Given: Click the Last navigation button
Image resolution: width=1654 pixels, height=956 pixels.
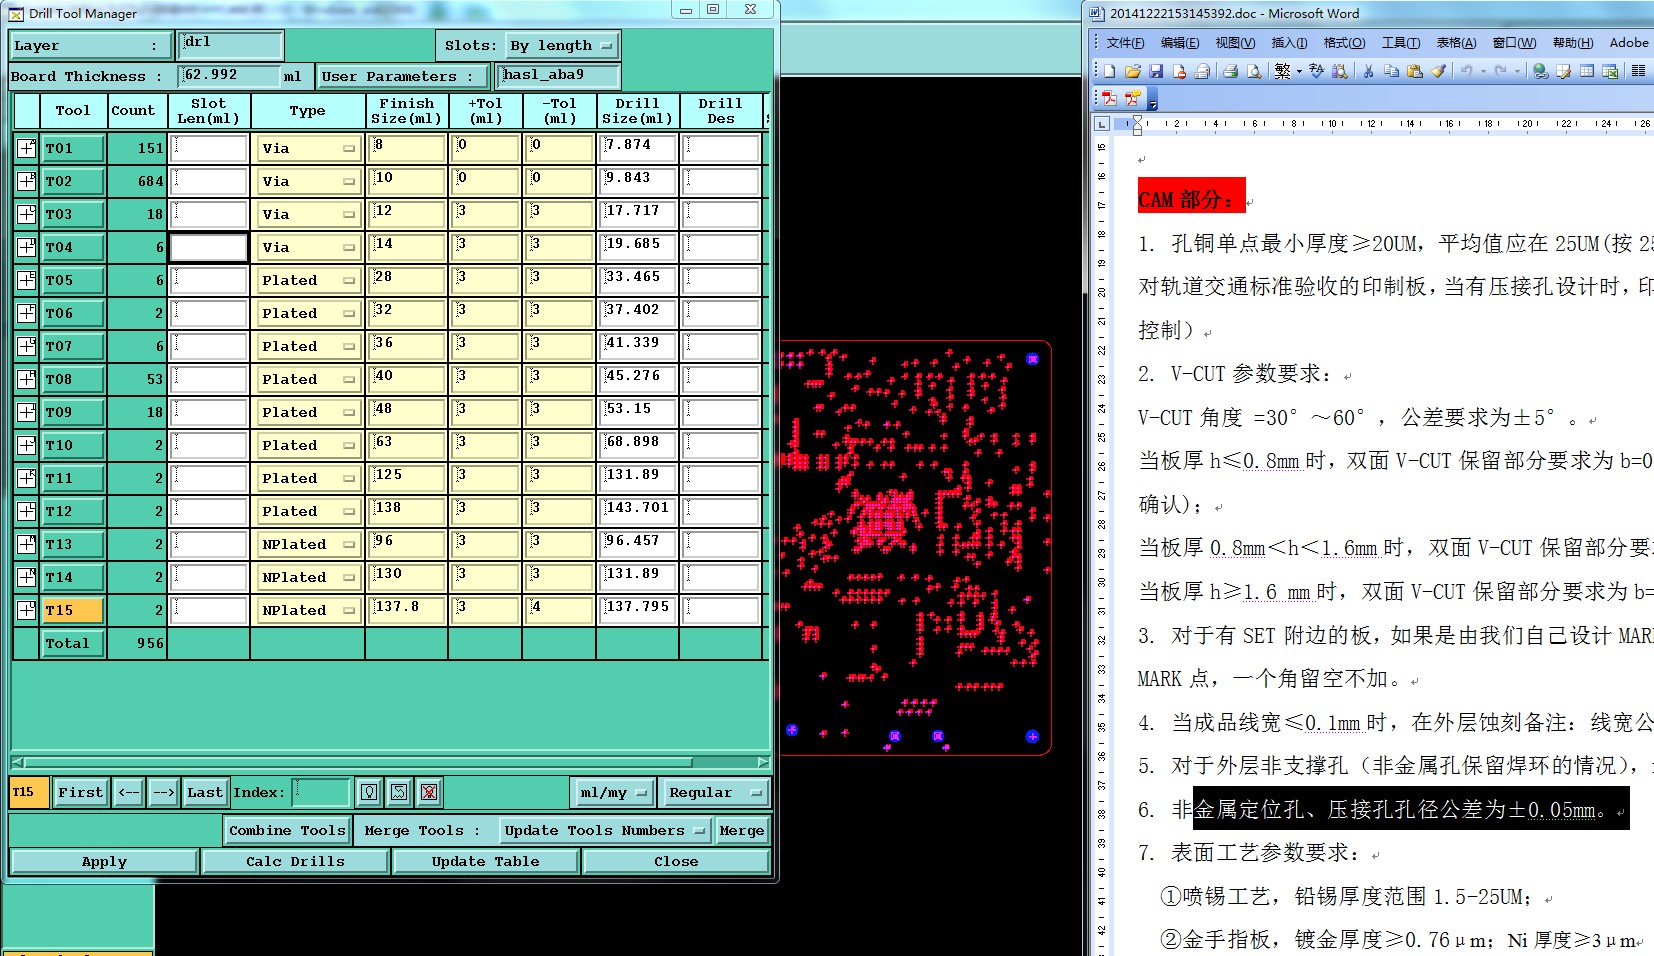Looking at the screenshot, I should pyautogui.click(x=205, y=792).
